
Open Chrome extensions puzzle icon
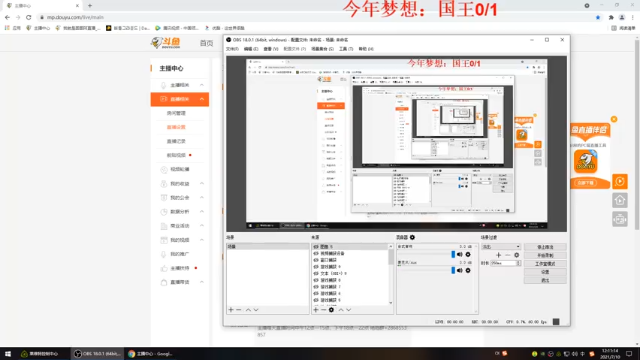click(x=611, y=18)
